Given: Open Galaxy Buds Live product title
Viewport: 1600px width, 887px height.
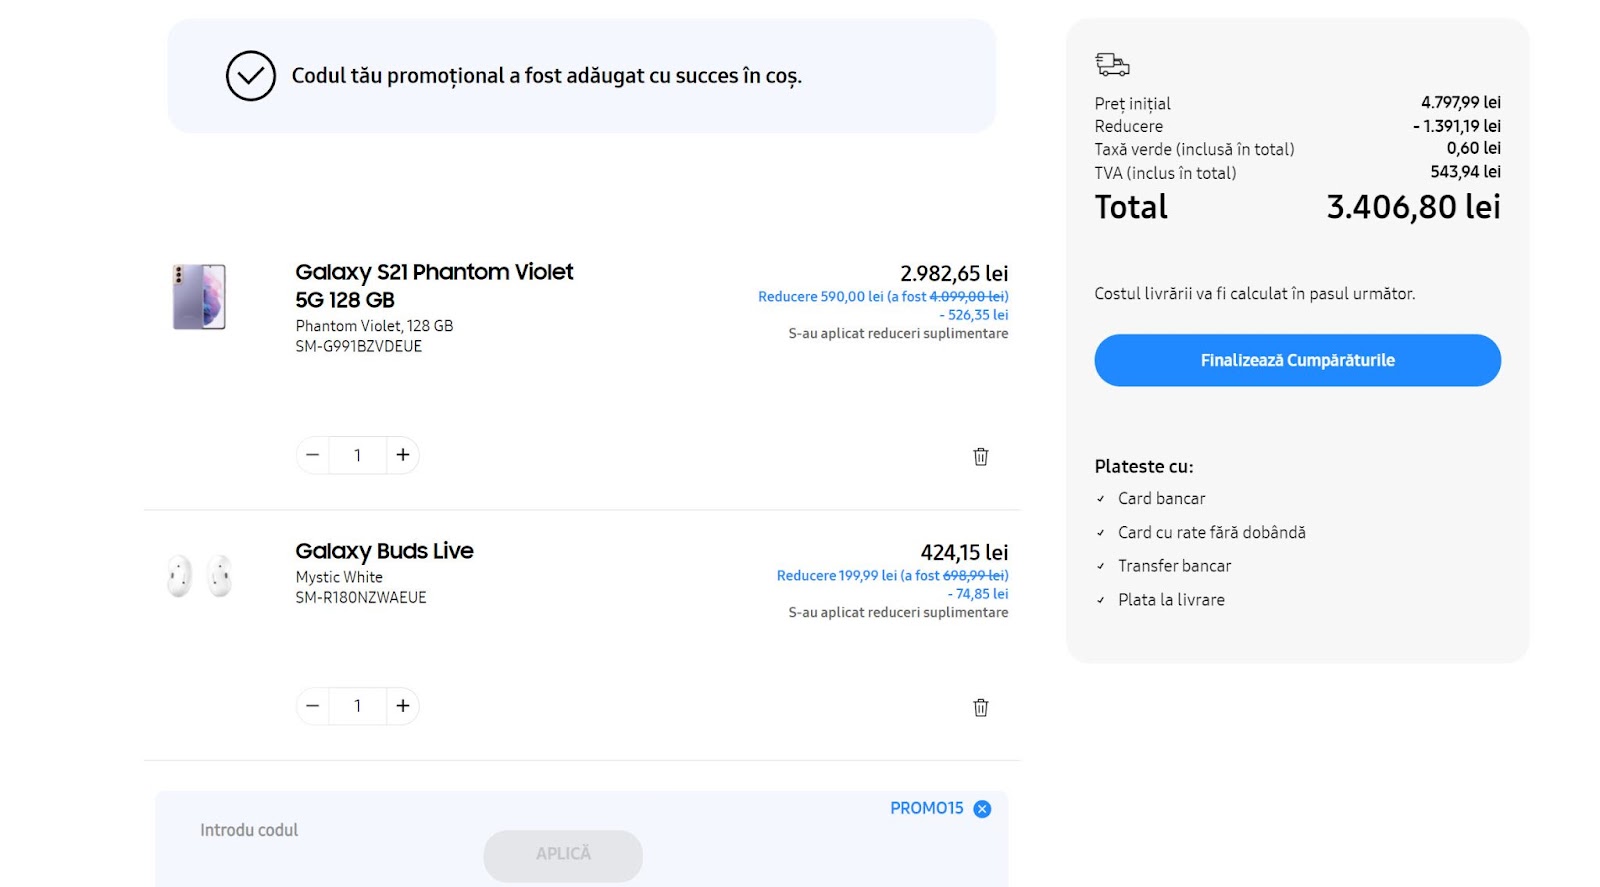Looking at the screenshot, I should (384, 551).
